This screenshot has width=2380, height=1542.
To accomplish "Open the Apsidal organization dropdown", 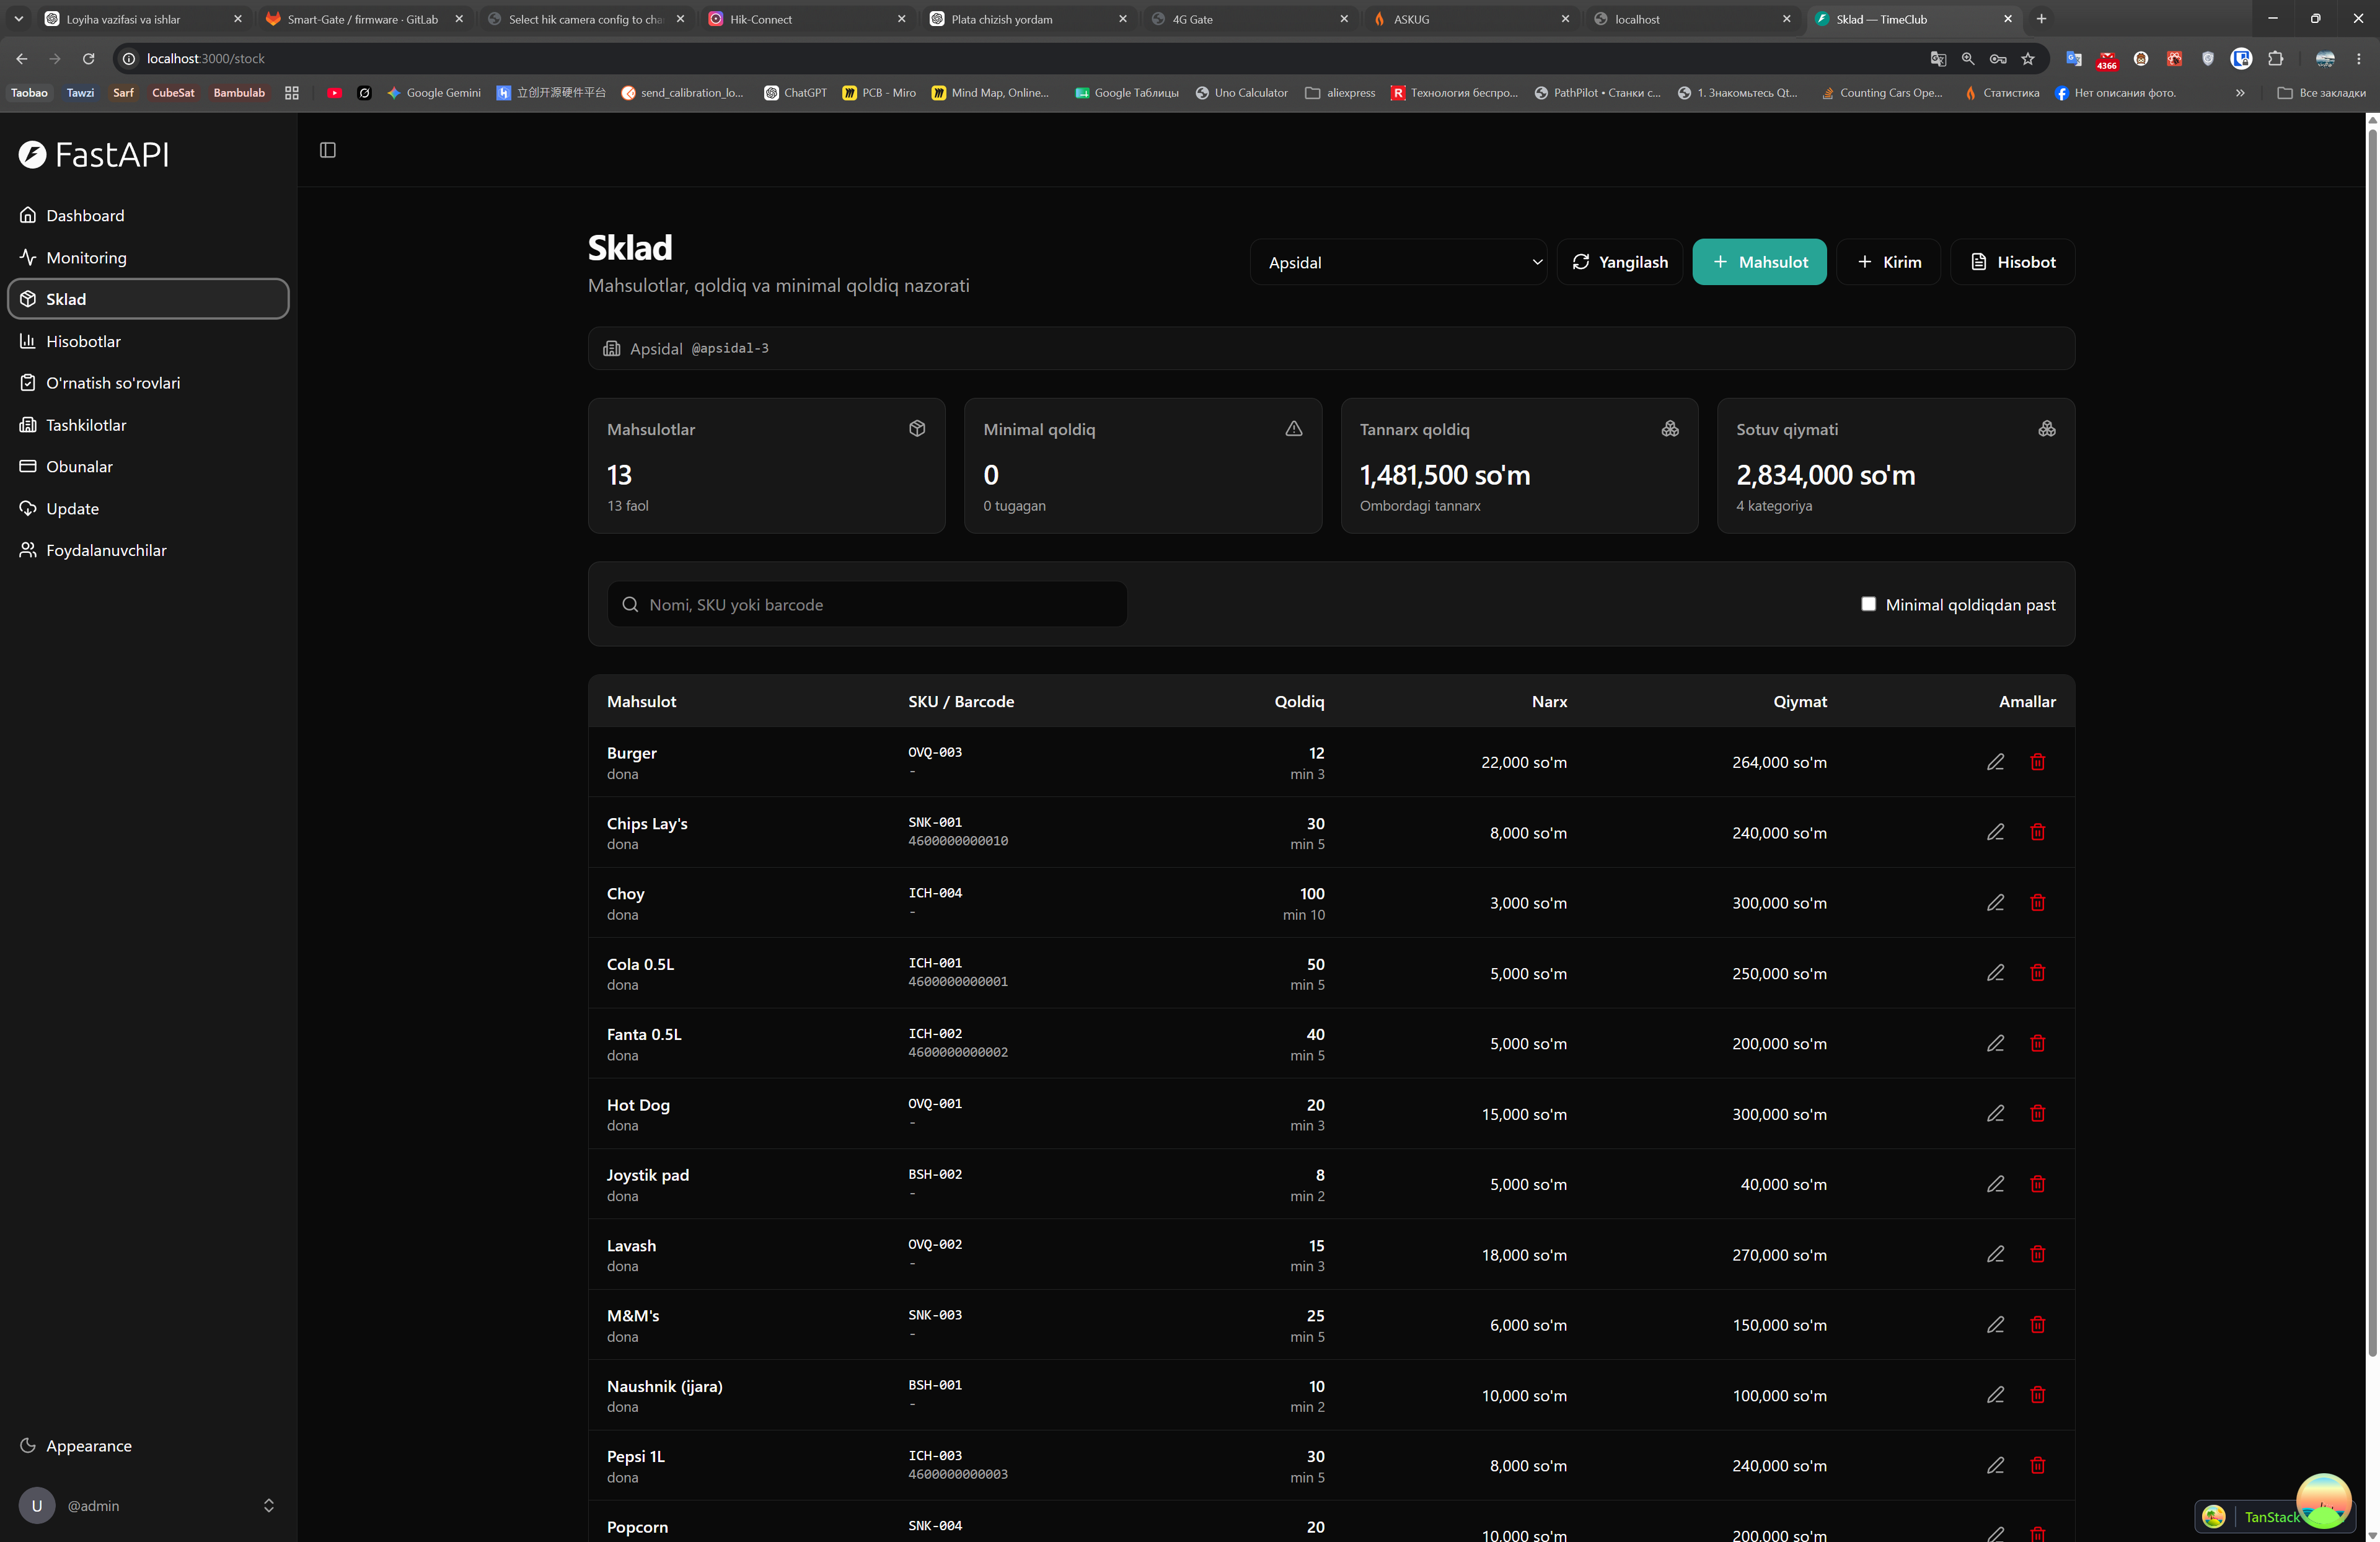I will click(1398, 262).
